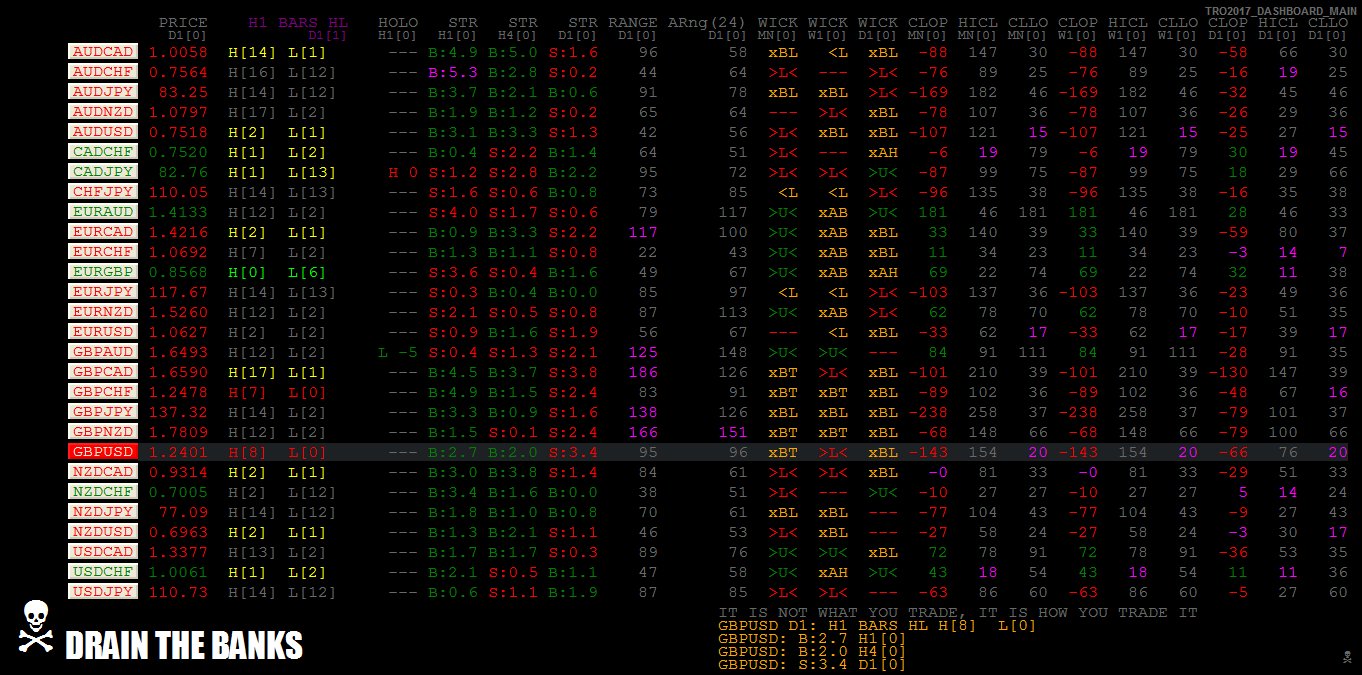Click the 'GBPUSD D1: H1 BARS HL' summary line

coord(877,625)
